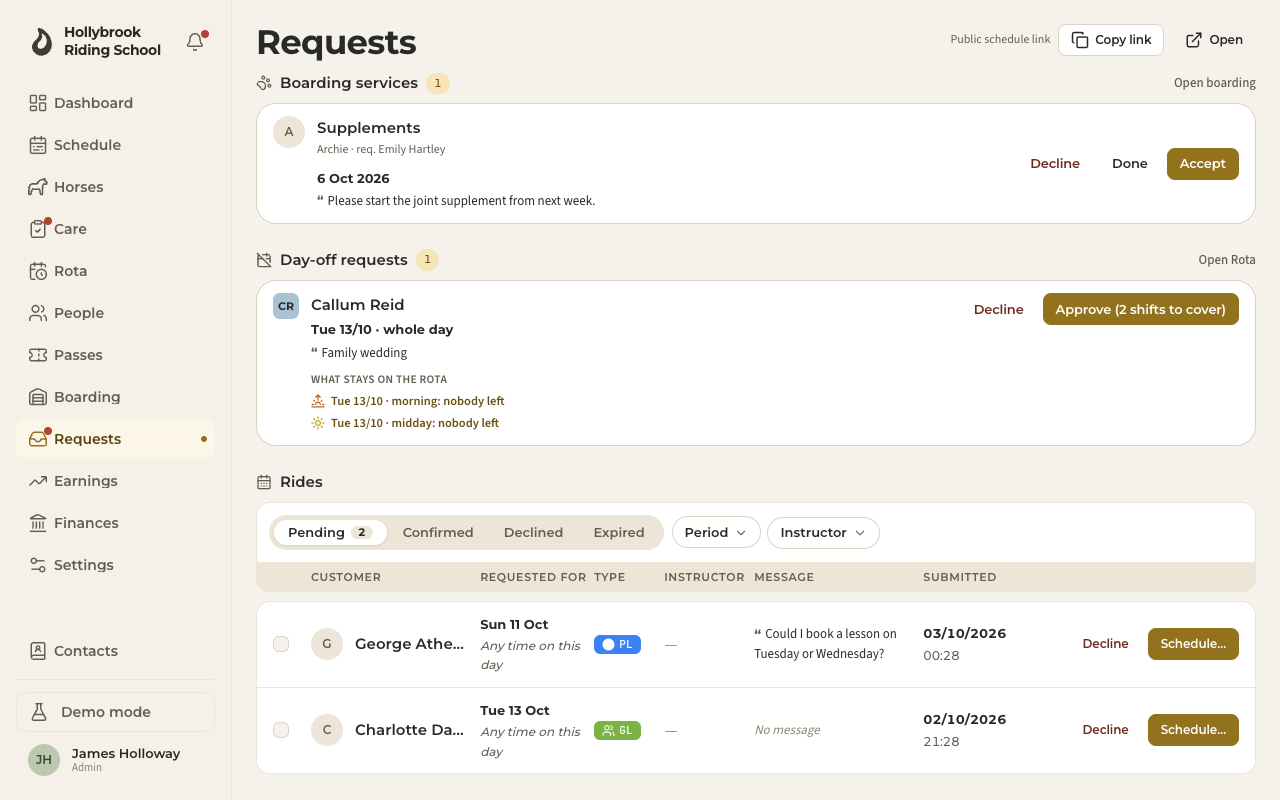This screenshot has width=1280, height=800.
Task: Follow the Open Rota link
Action: pyautogui.click(x=1227, y=260)
